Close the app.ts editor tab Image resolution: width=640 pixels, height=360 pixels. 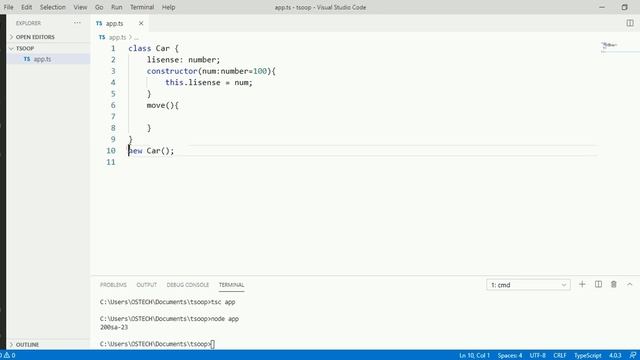(x=141, y=24)
